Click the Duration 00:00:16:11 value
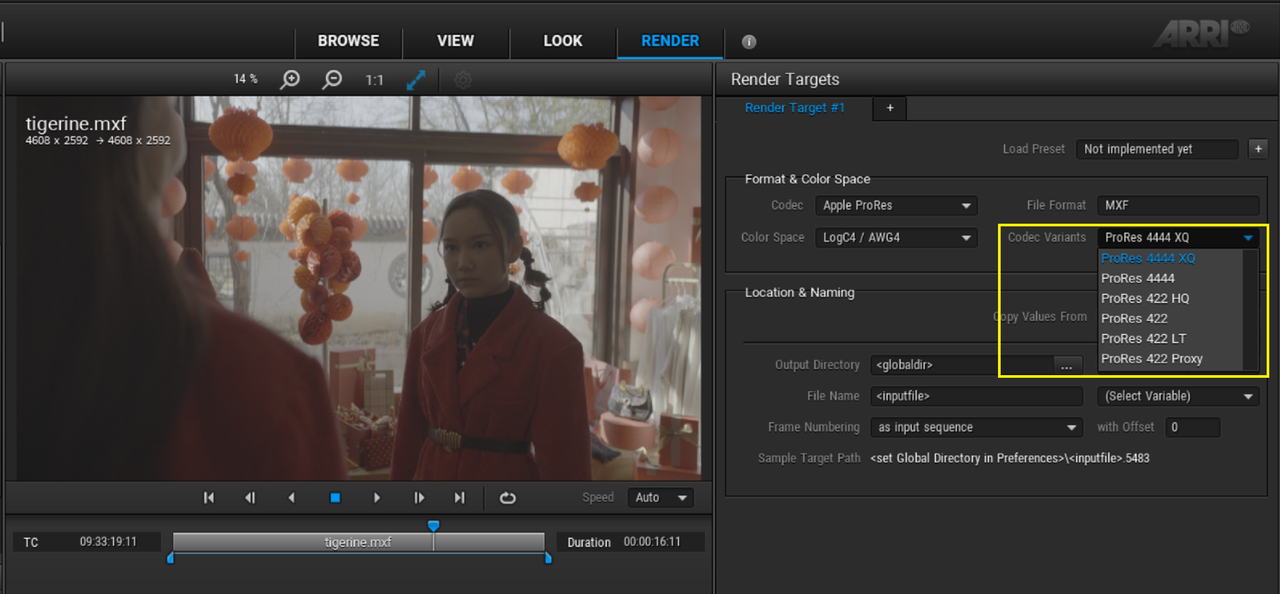The width and height of the screenshot is (1280, 594). (652, 542)
